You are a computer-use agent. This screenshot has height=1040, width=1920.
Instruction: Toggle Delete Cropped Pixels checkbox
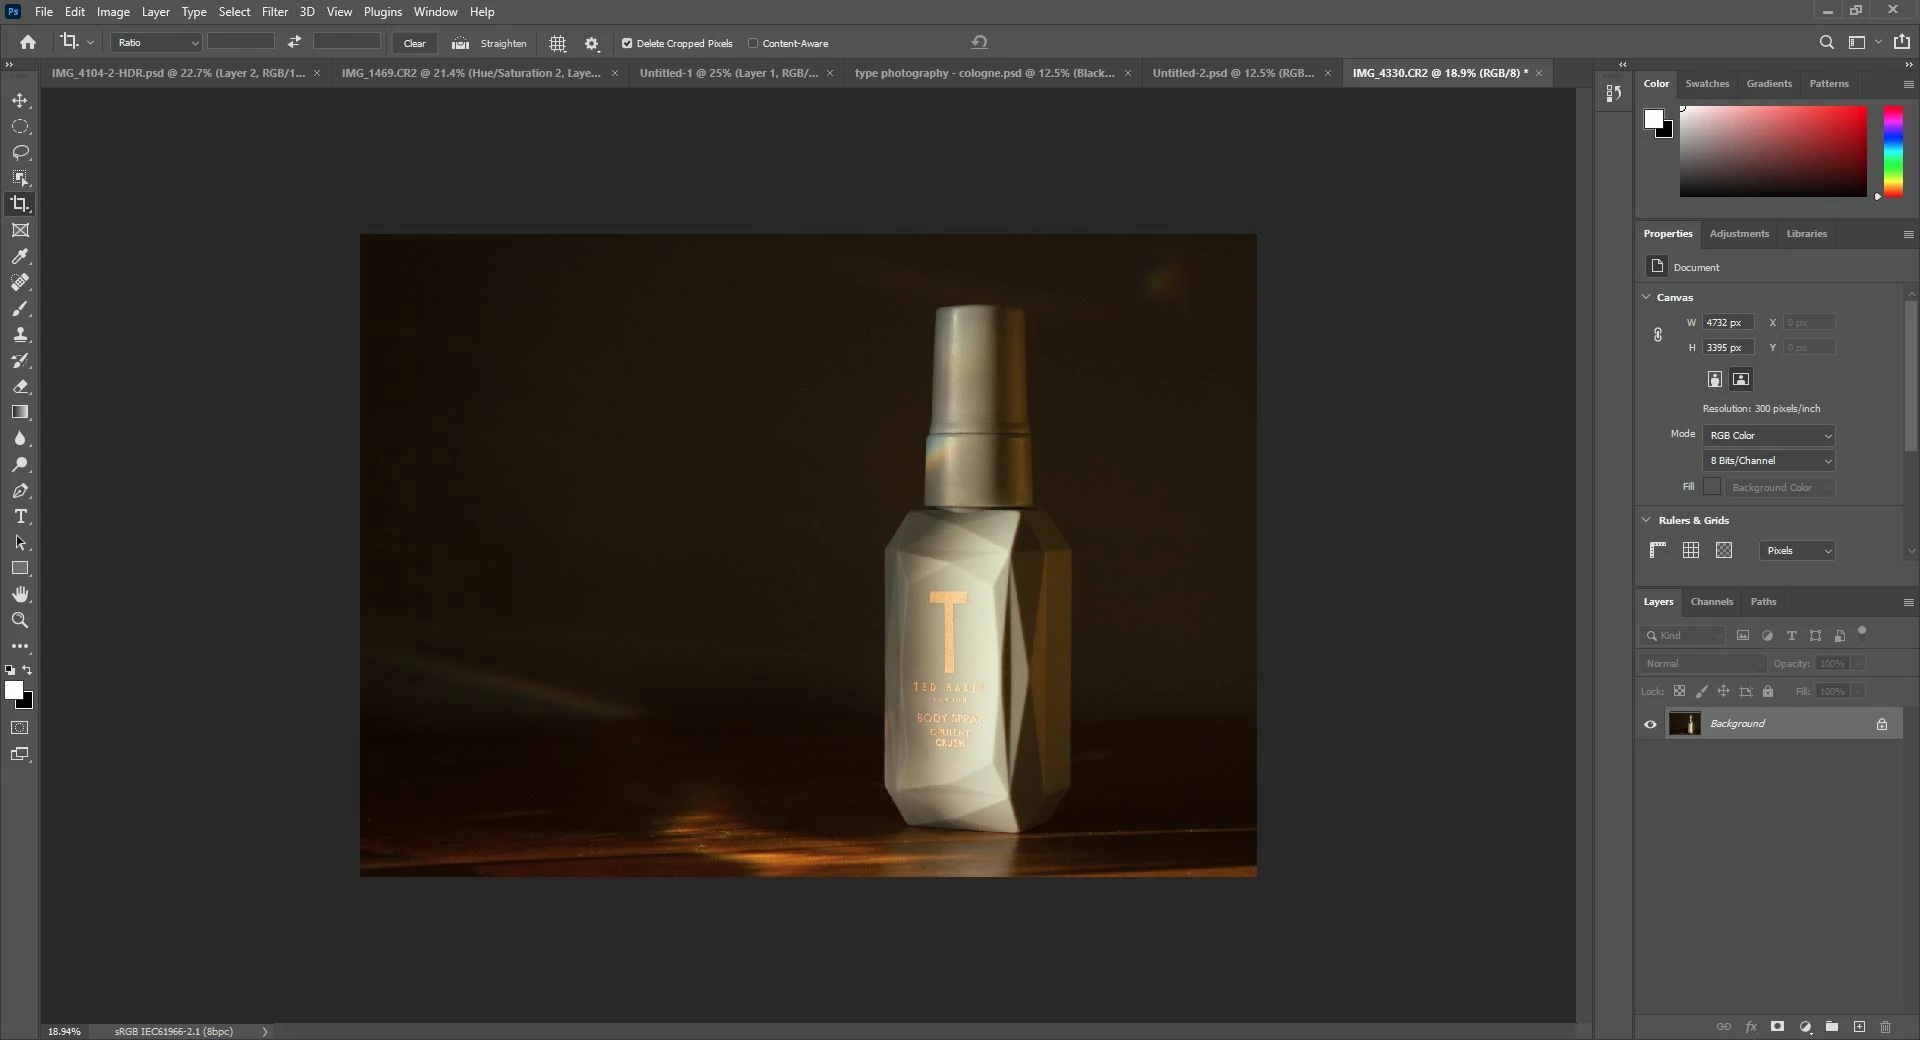[x=627, y=43]
